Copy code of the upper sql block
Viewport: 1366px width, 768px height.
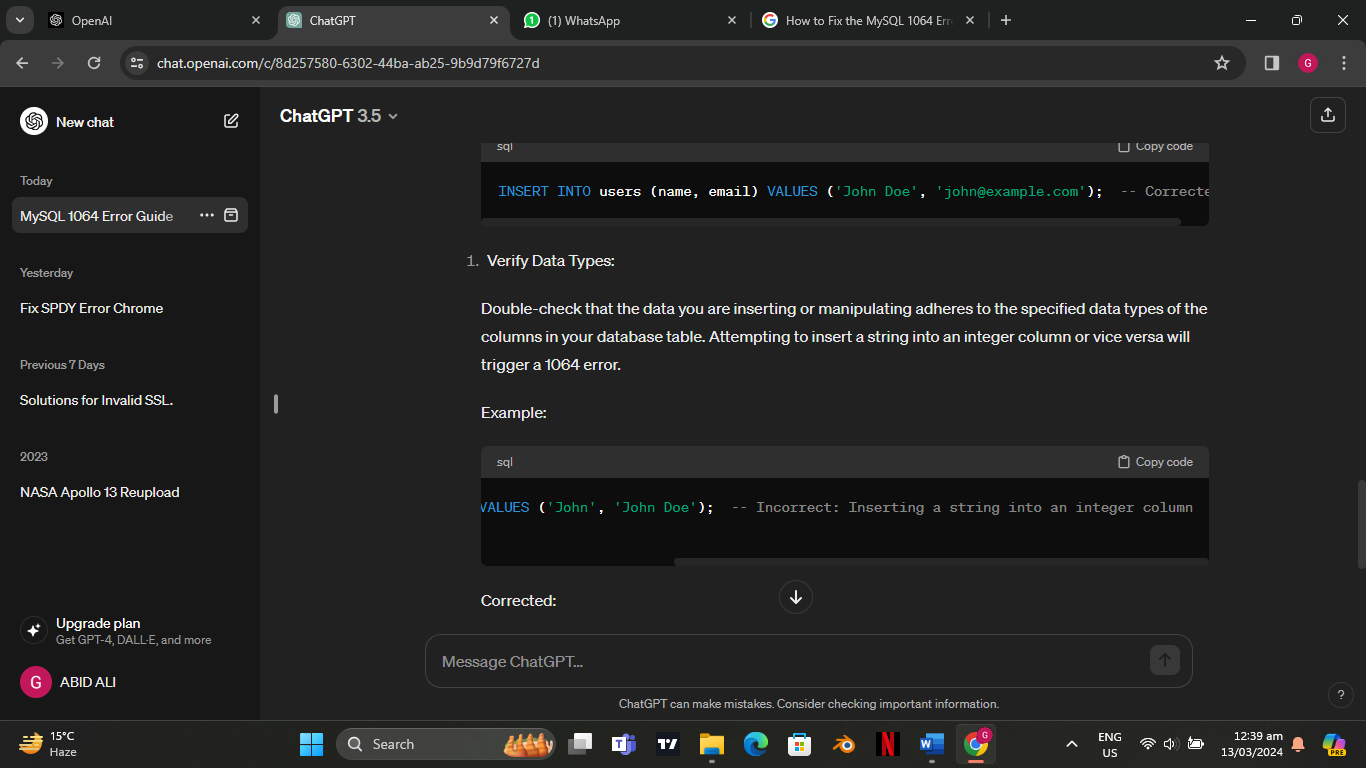point(1155,146)
